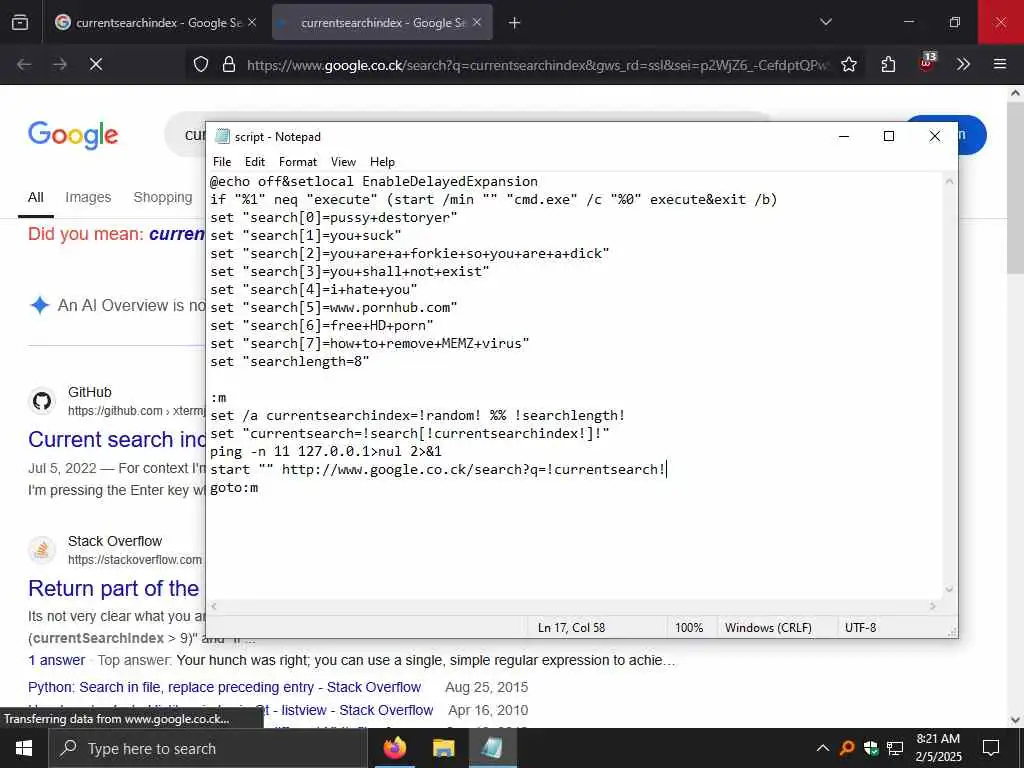Open Notepad's Format menu
Image resolution: width=1024 pixels, height=768 pixels.
[298, 162]
